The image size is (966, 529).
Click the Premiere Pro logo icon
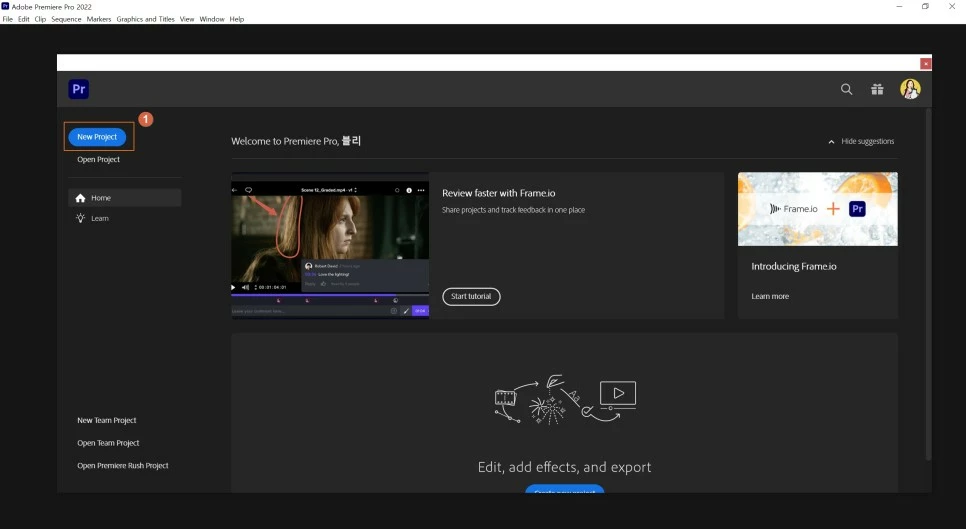click(x=78, y=89)
